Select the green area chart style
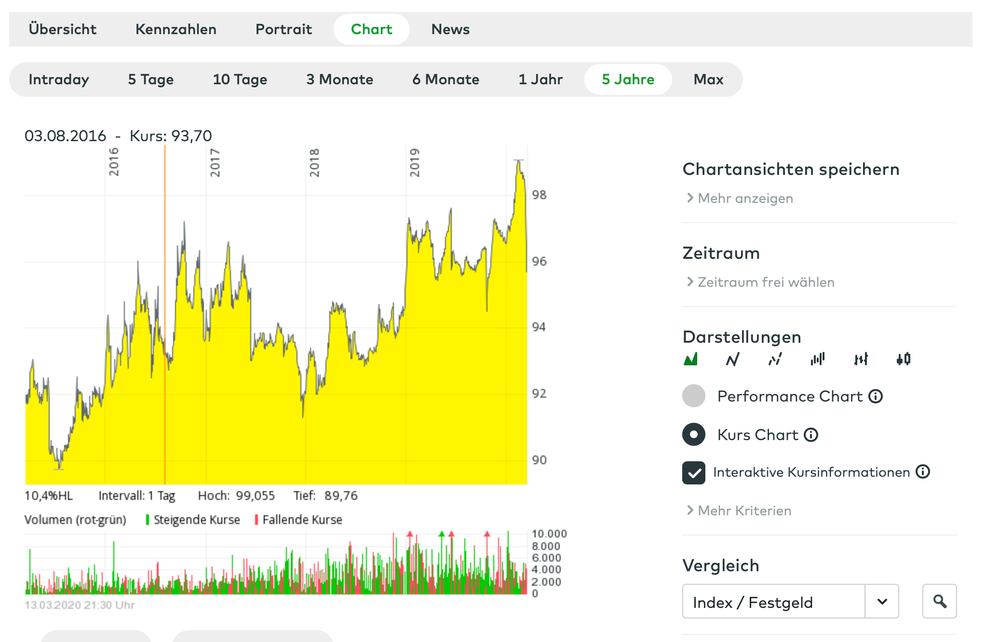The width and height of the screenshot is (999, 642). 691,358
